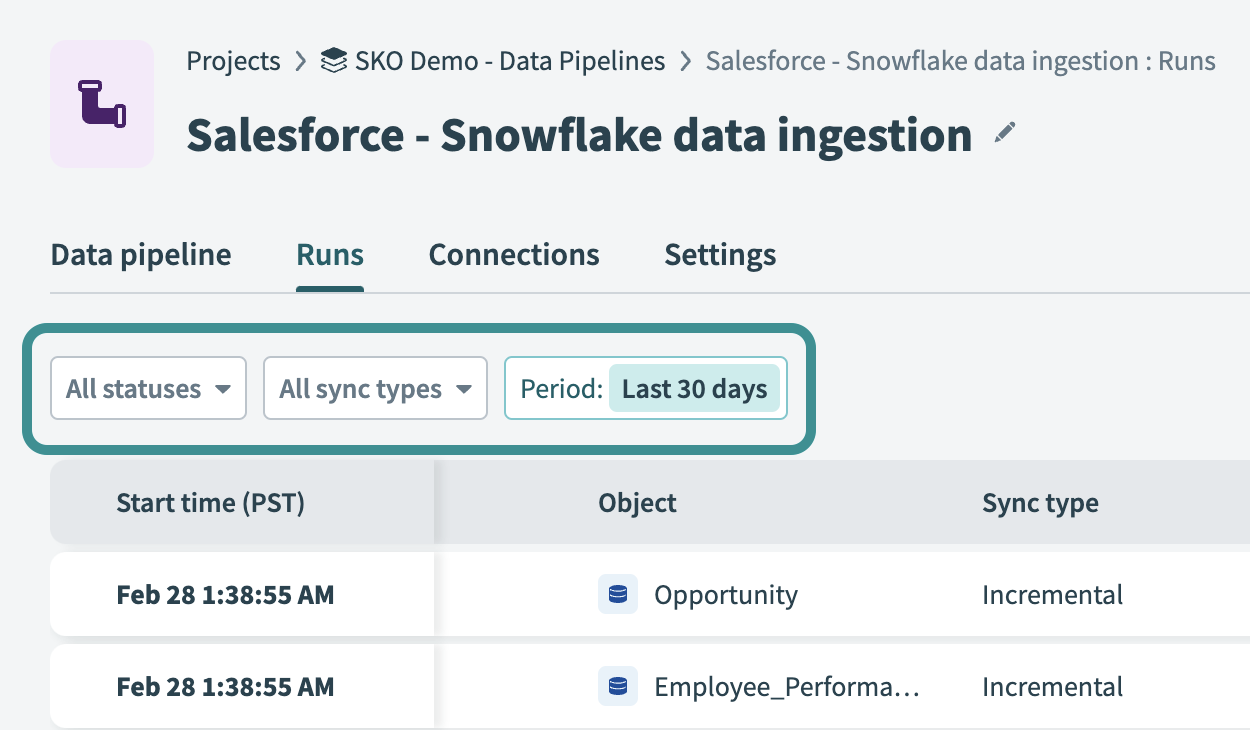Open the Employee_Performa… run row object
This screenshot has height=730, width=1250.
click(787, 687)
